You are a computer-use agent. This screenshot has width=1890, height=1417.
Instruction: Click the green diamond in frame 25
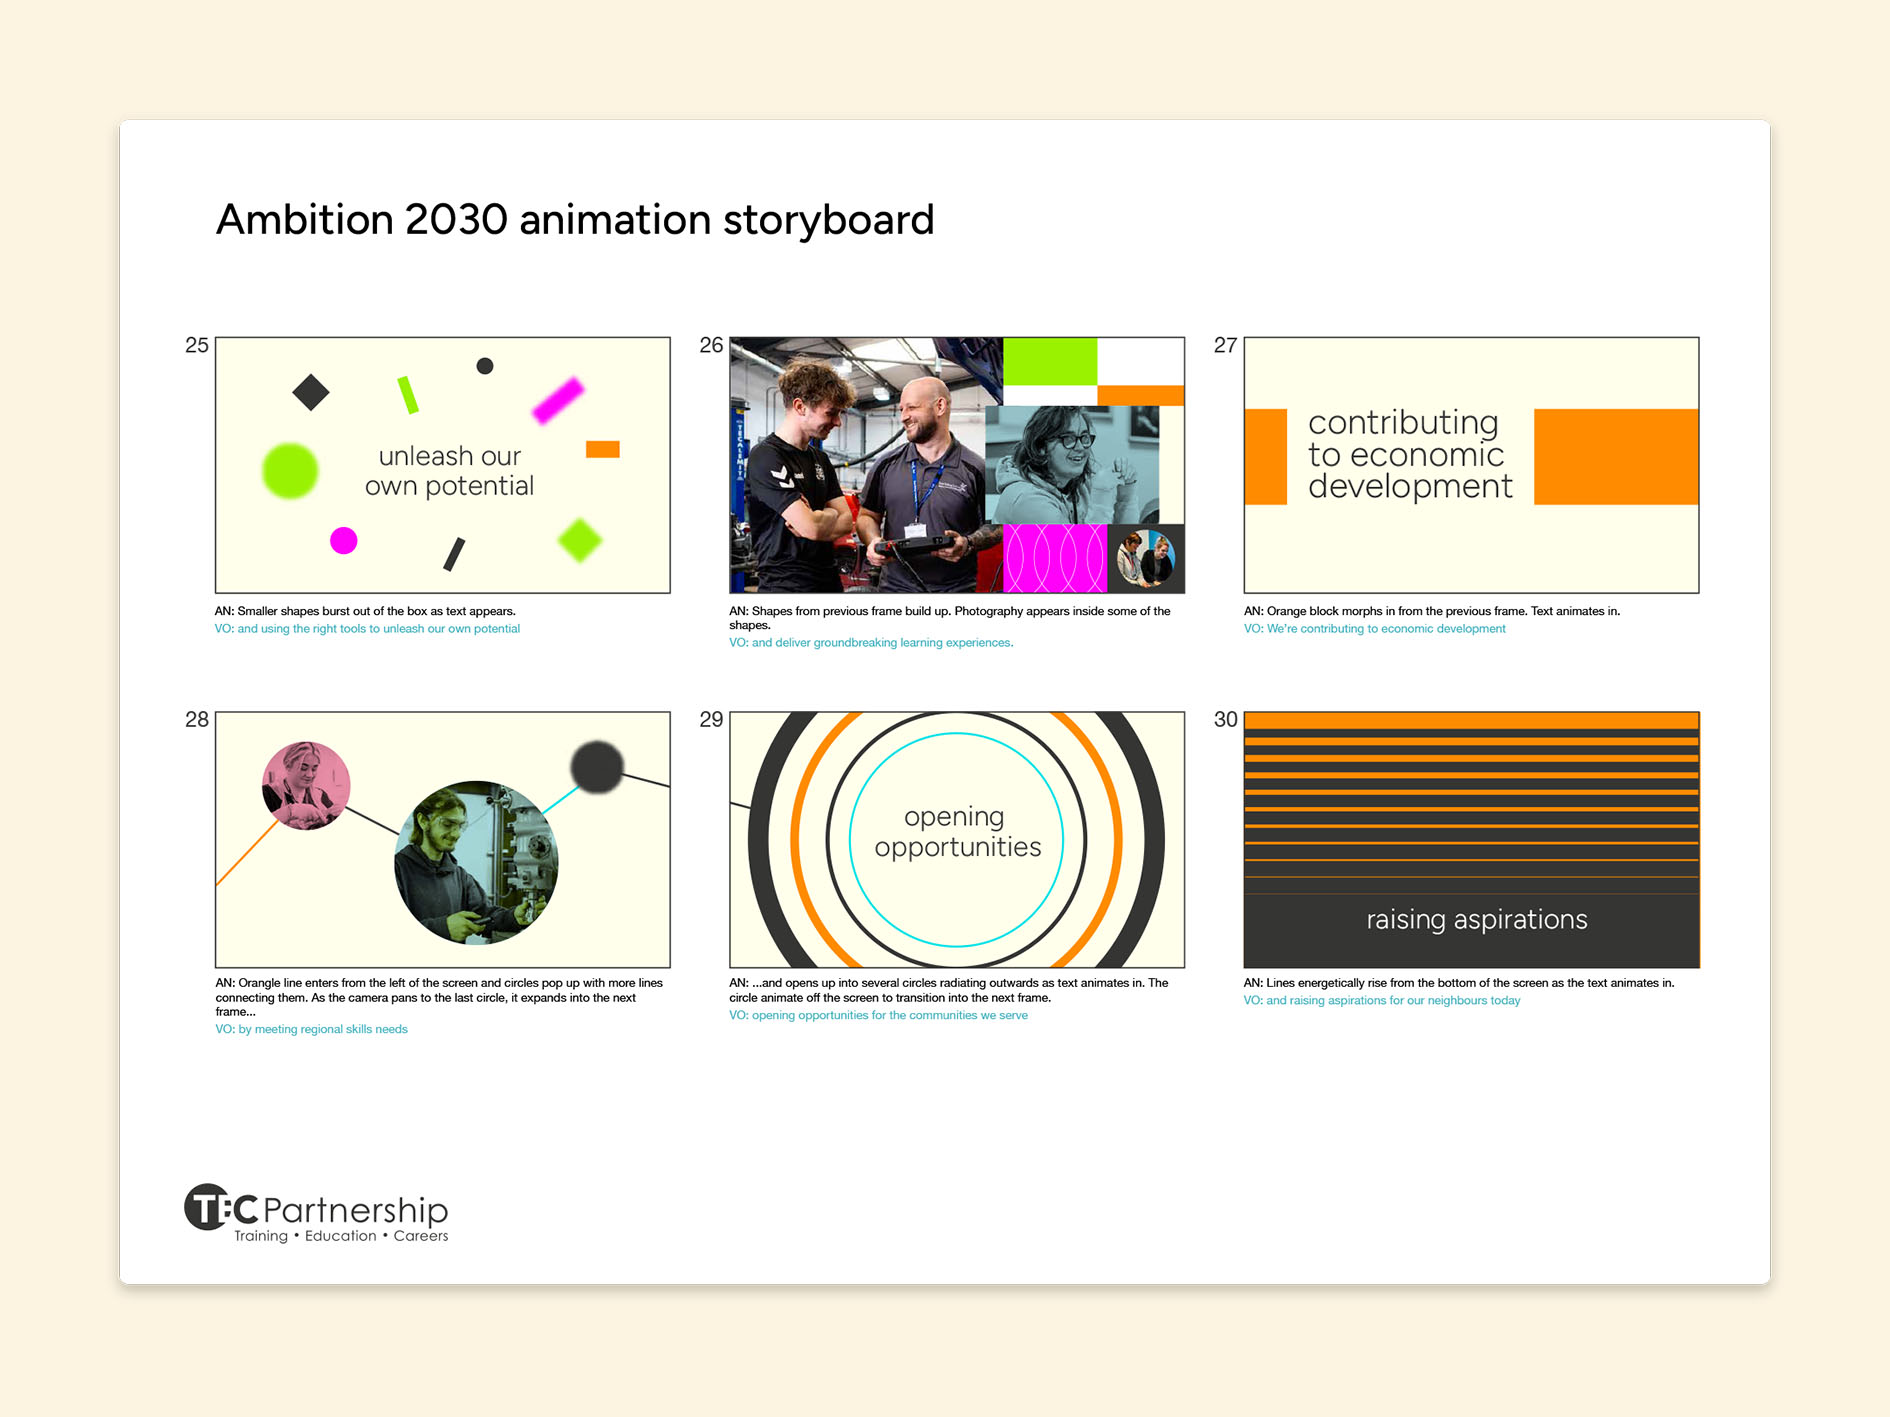pos(579,541)
